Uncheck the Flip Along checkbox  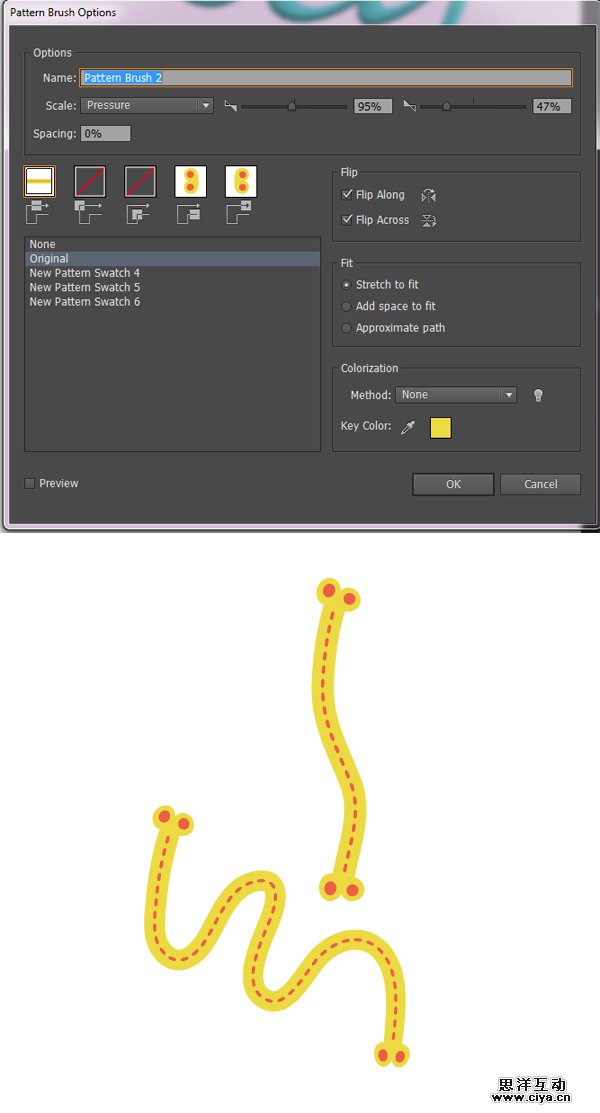347,194
